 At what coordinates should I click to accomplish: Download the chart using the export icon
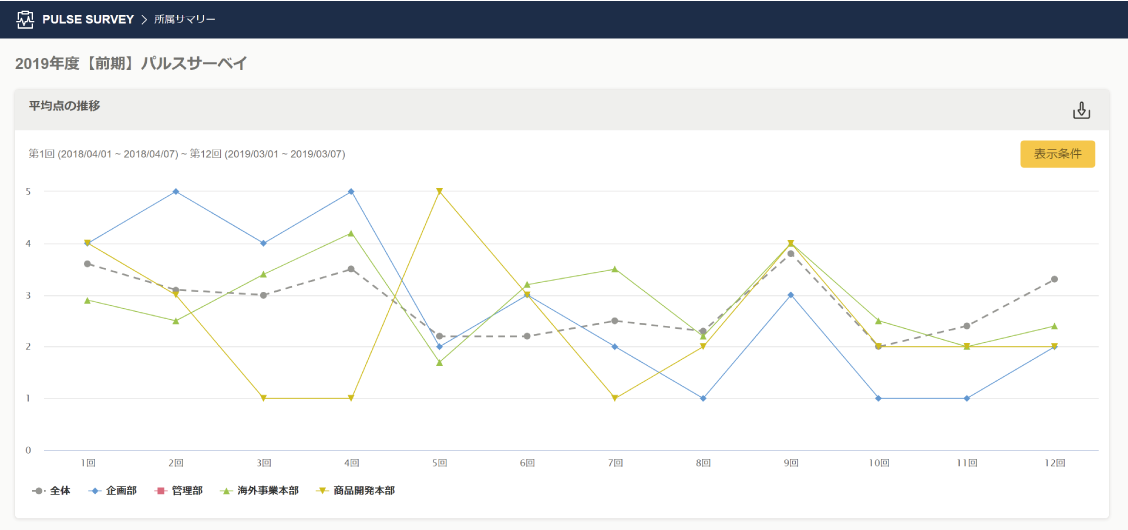[1081, 110]
